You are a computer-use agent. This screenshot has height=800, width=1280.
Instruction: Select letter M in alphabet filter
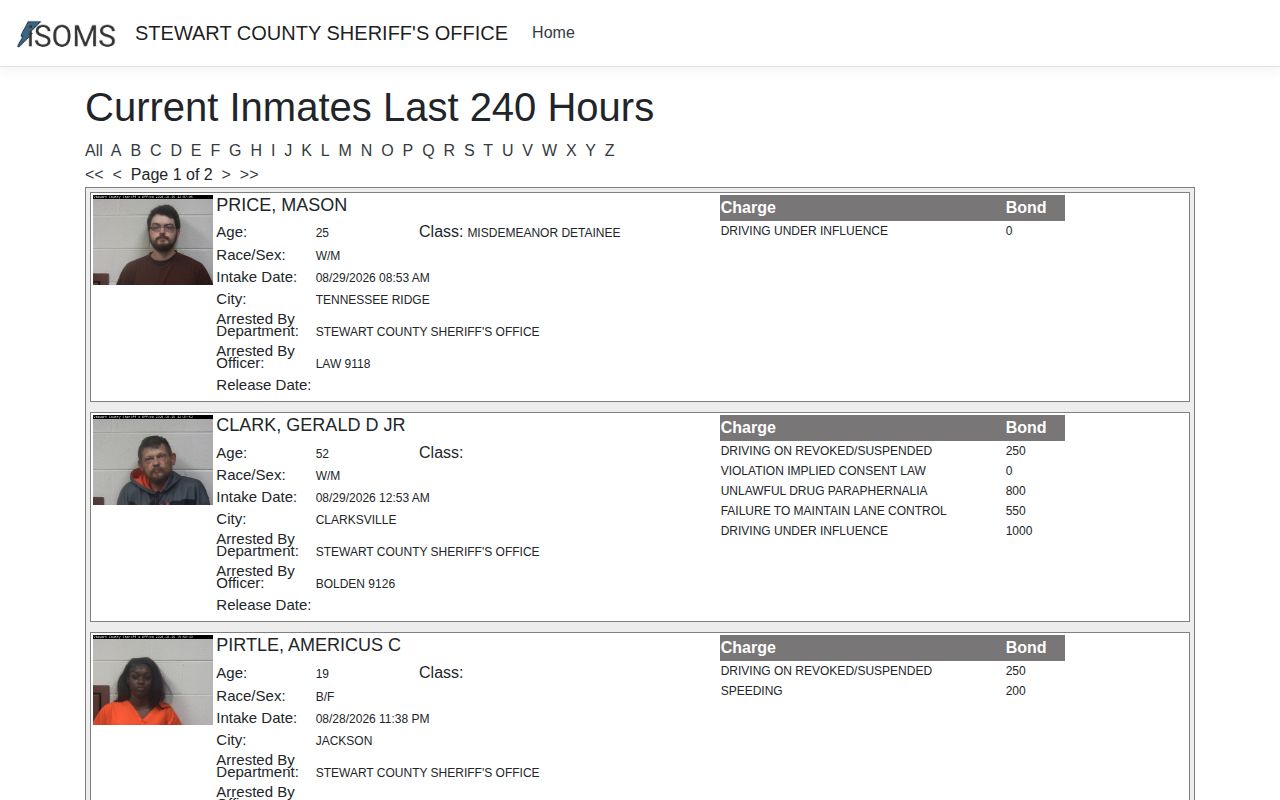345,150
